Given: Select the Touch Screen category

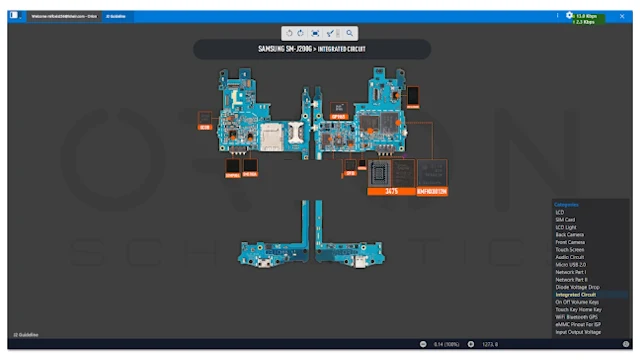Looking at the screenshot, I should [569, 249].
